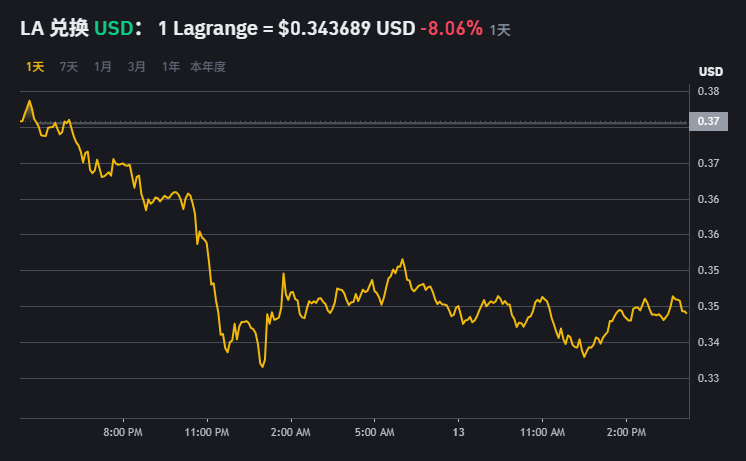Click the 11:00 PM time axis label
Screen dimensions: 746x461
(207, 432)
